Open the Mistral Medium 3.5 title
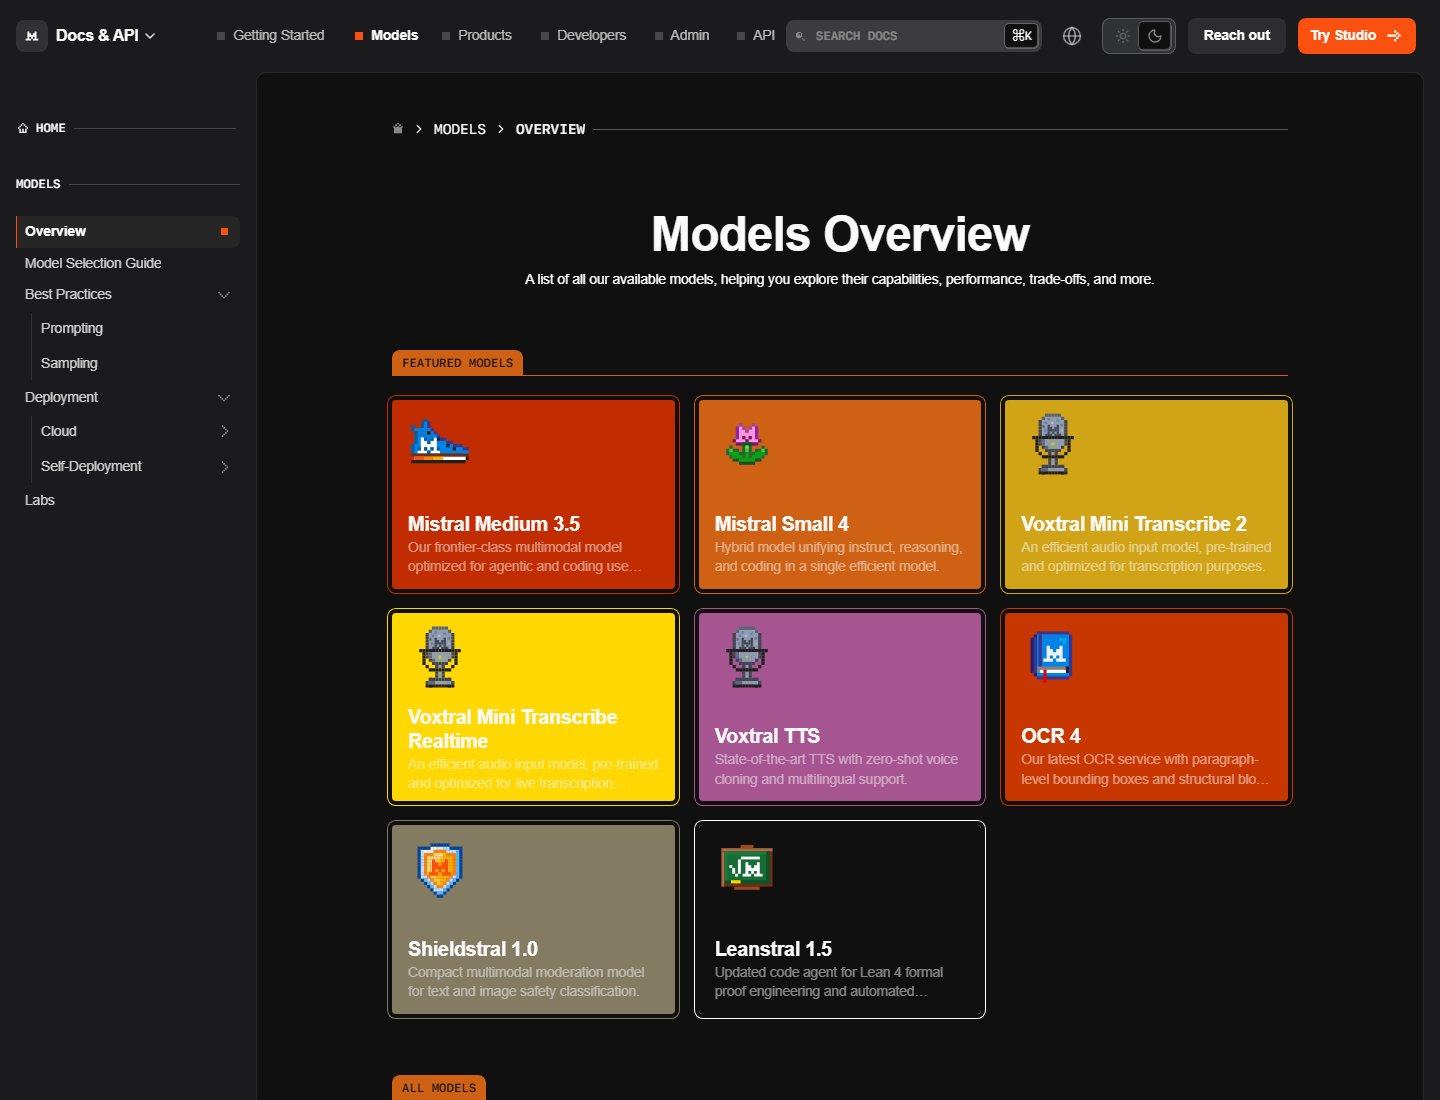Screen dimensions: 1440x1100 tap(494, 524)
